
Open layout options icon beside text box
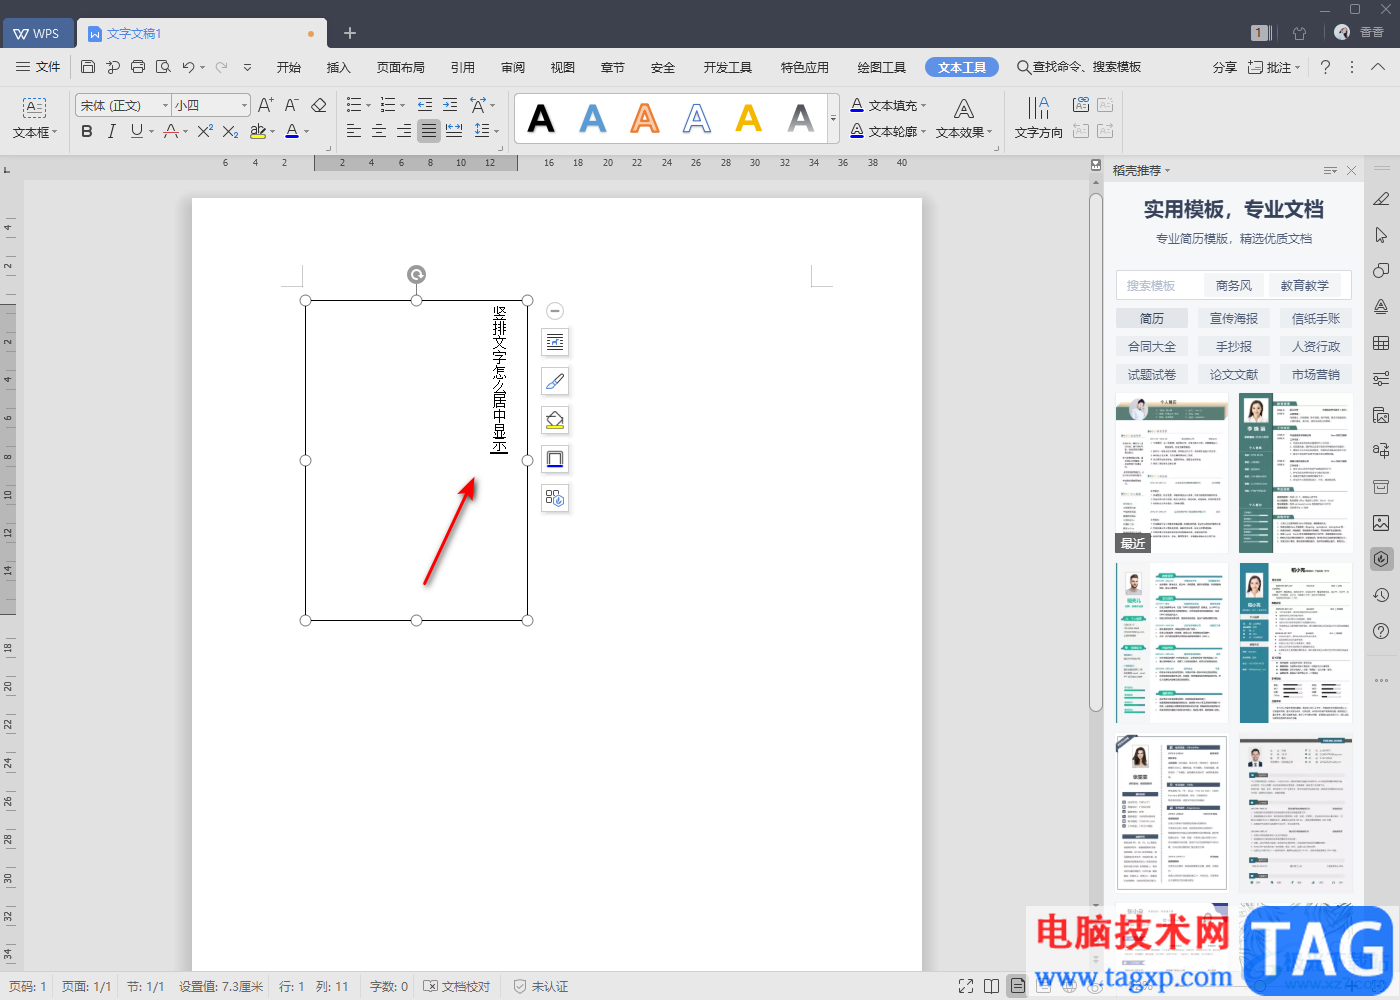(x=555, y=342)
